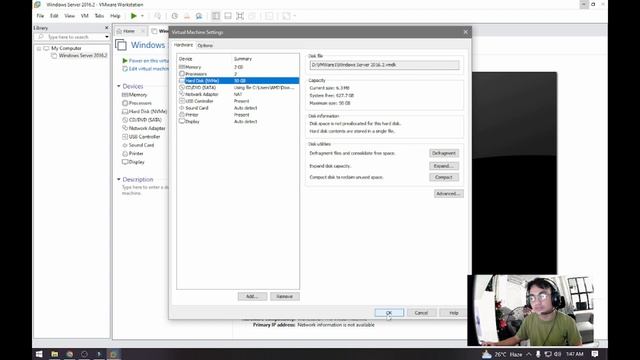Click Cancel in the settings dialog

[421, 313]
